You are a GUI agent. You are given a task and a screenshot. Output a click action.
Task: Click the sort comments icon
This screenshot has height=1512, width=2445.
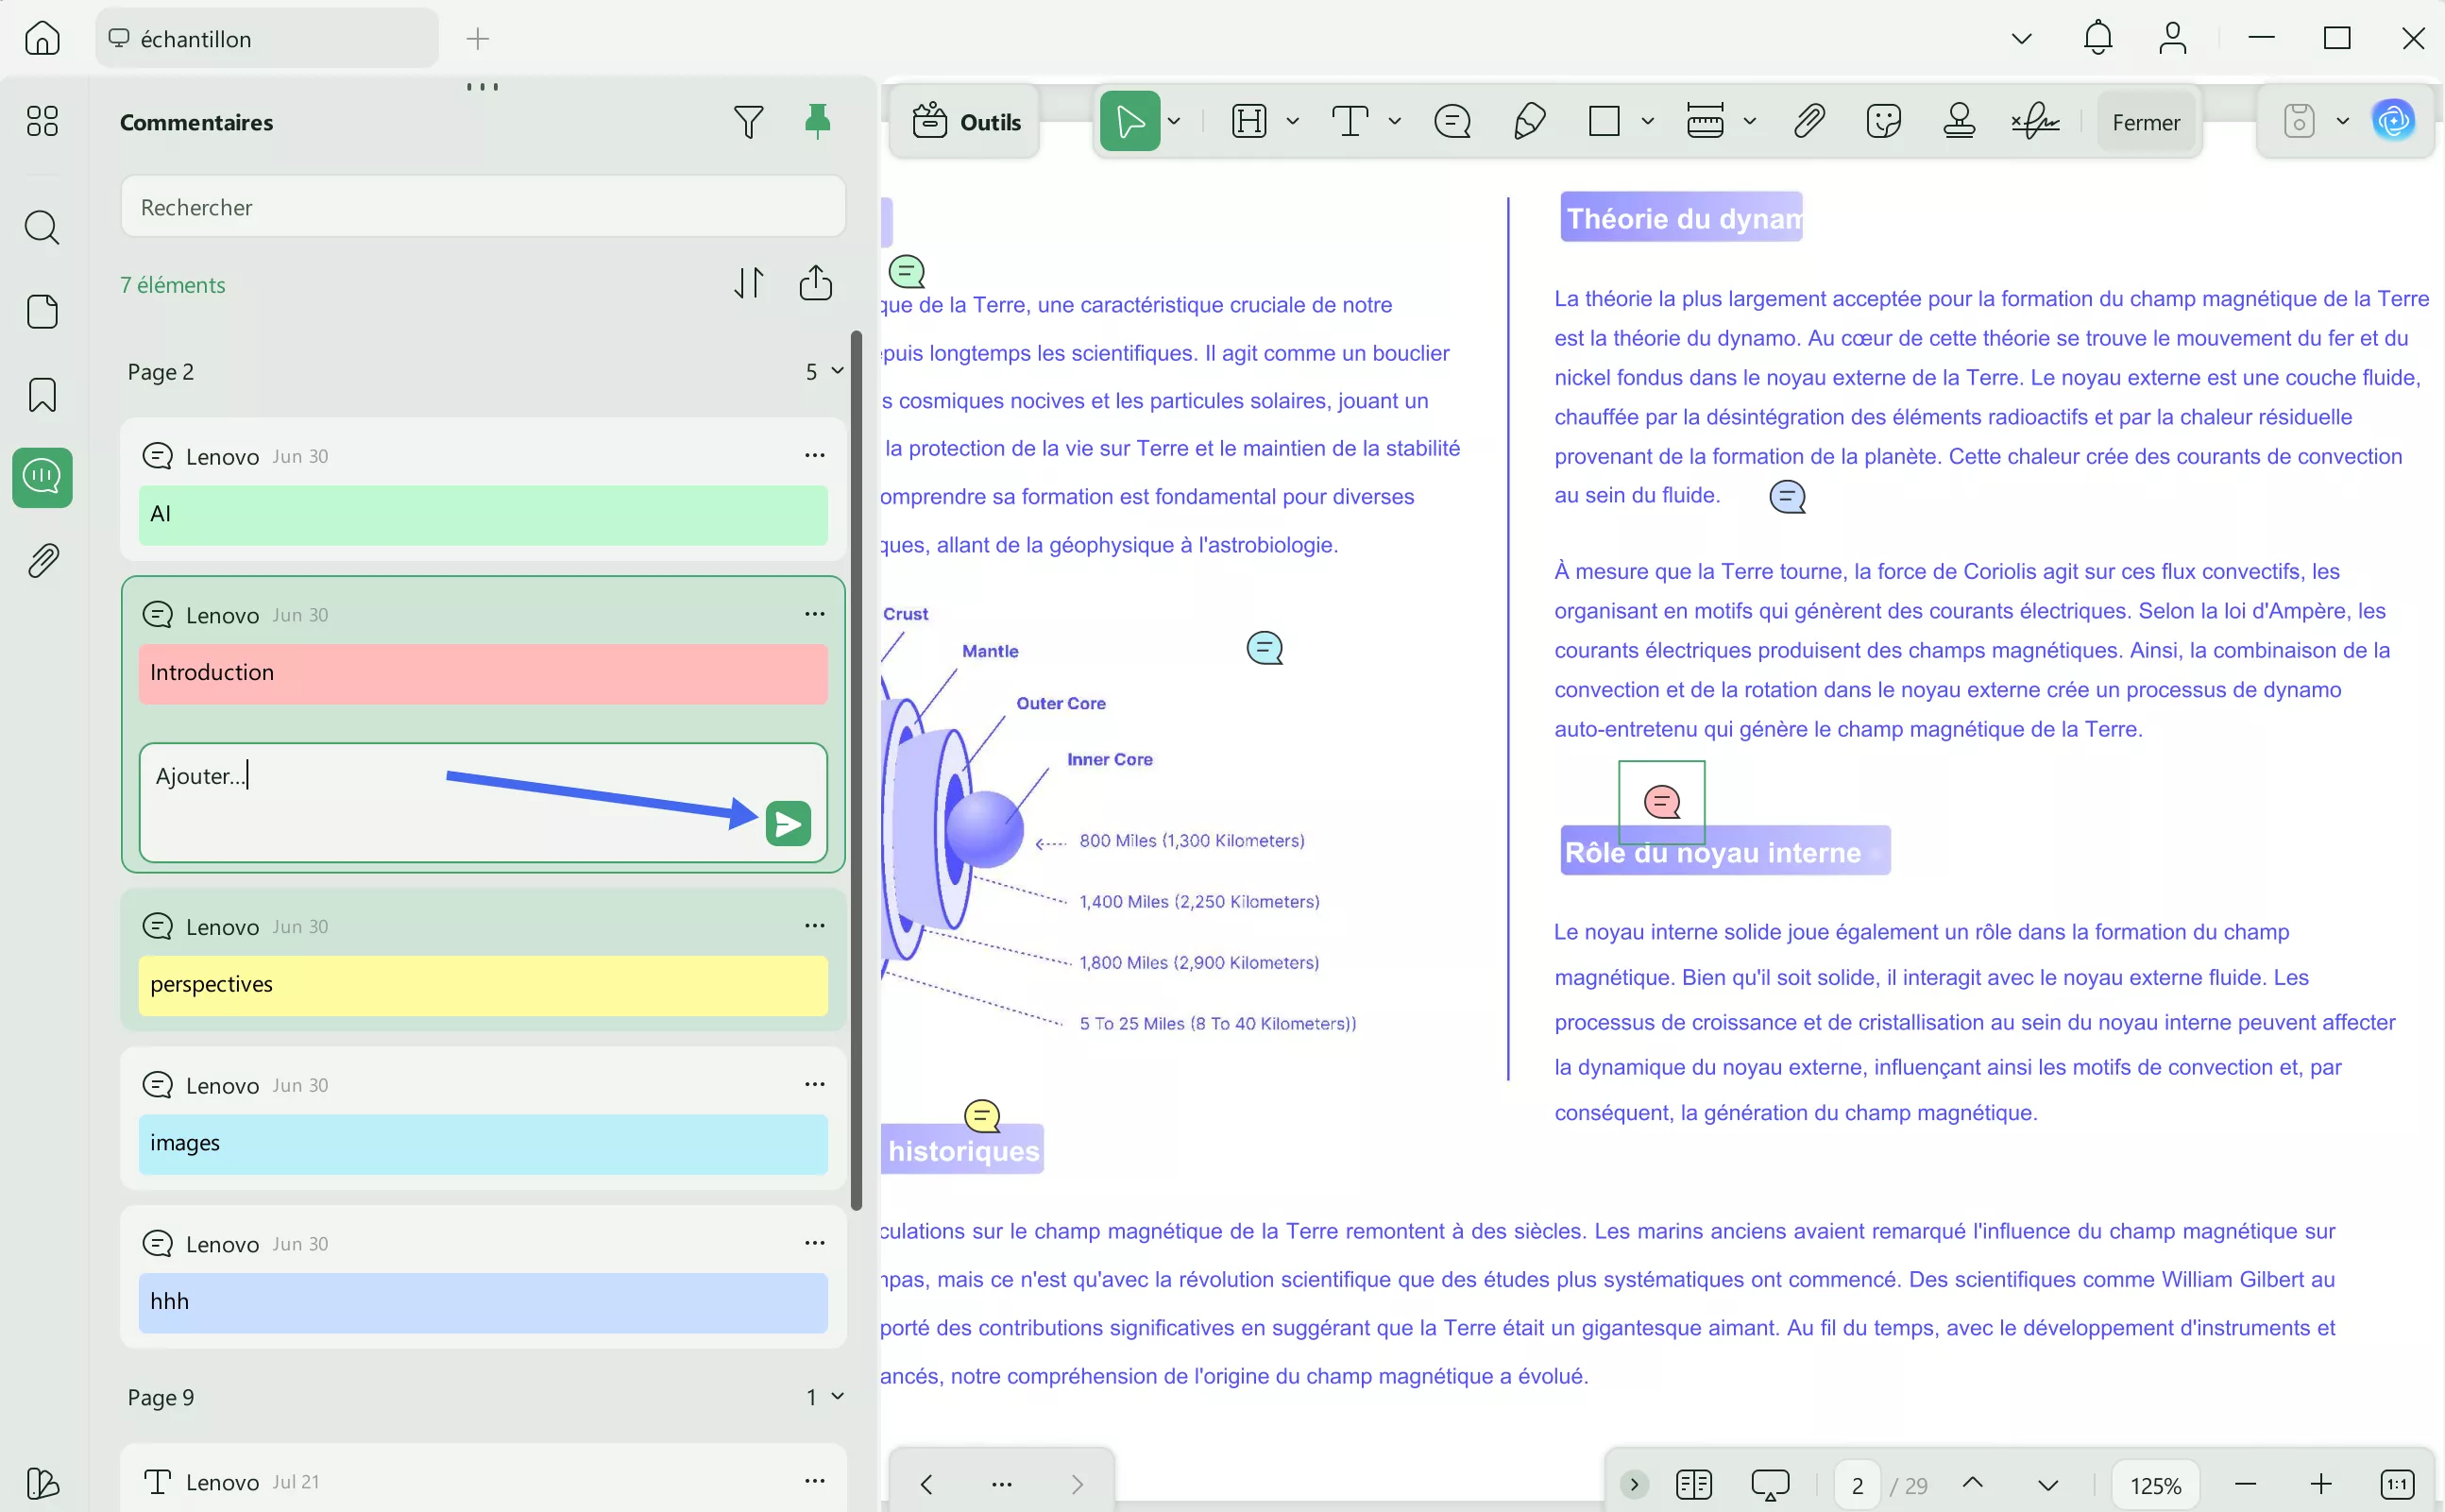pyautogui.click(x=748, y=283)
